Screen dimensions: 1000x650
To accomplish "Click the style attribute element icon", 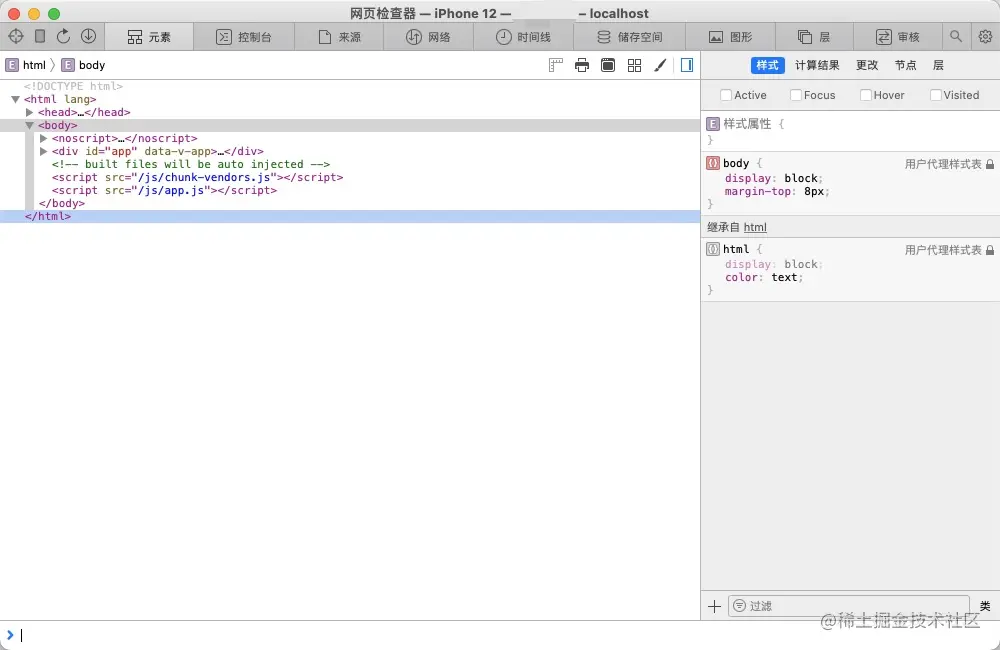I will pos(713,124).
